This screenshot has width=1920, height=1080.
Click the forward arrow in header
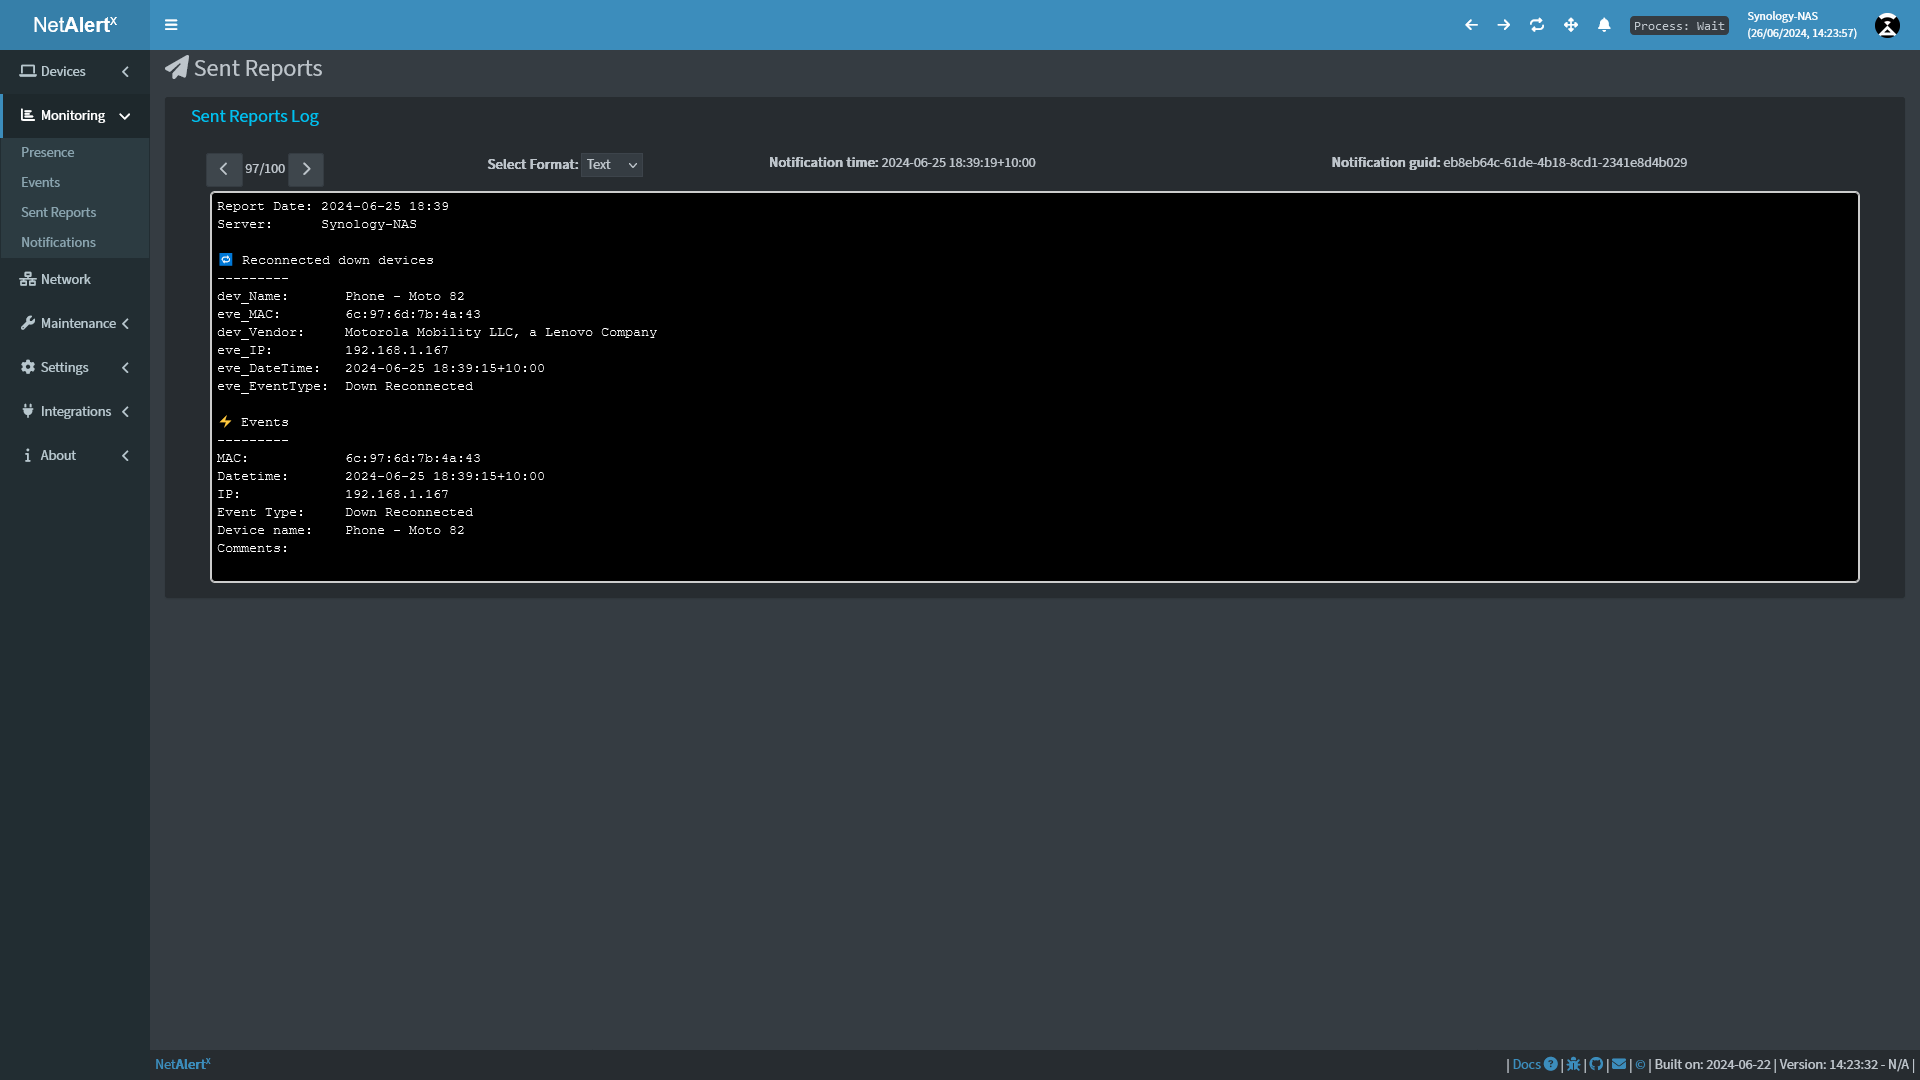(x=1504, y=25)
